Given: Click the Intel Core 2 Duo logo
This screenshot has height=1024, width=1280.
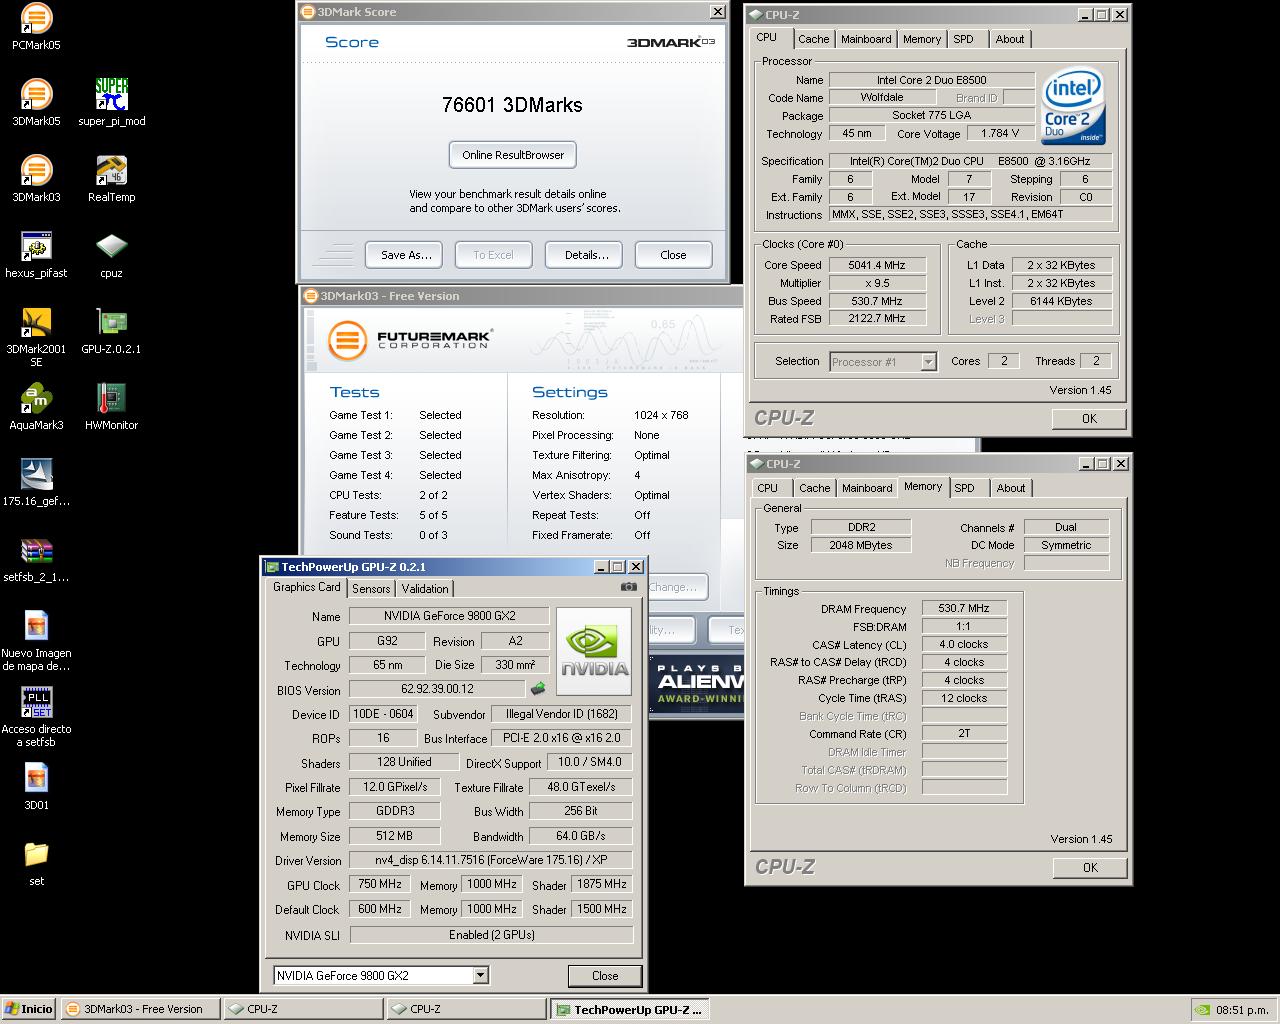Looking at the screenshot, I should point(1073,106).
